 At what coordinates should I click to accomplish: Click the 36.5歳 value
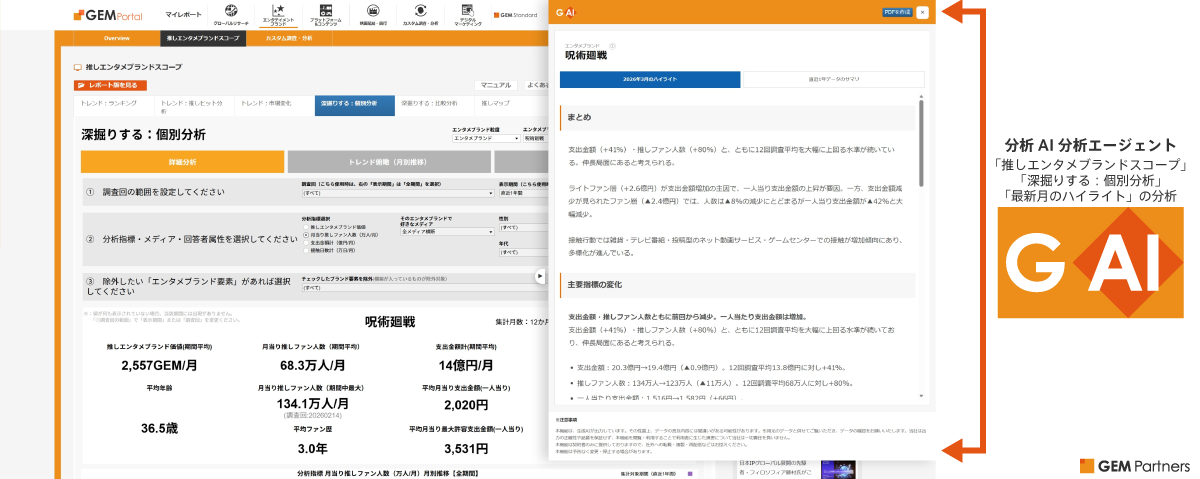(159, 428)
